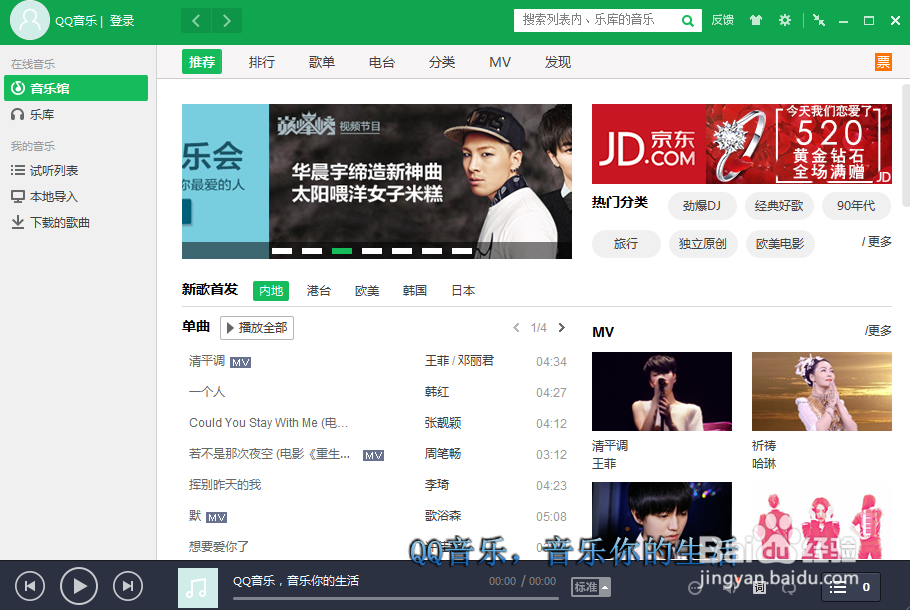Viewport: 910px width, 610px height.
Task: Select the 港台 new songs filter
Action: 319,291
